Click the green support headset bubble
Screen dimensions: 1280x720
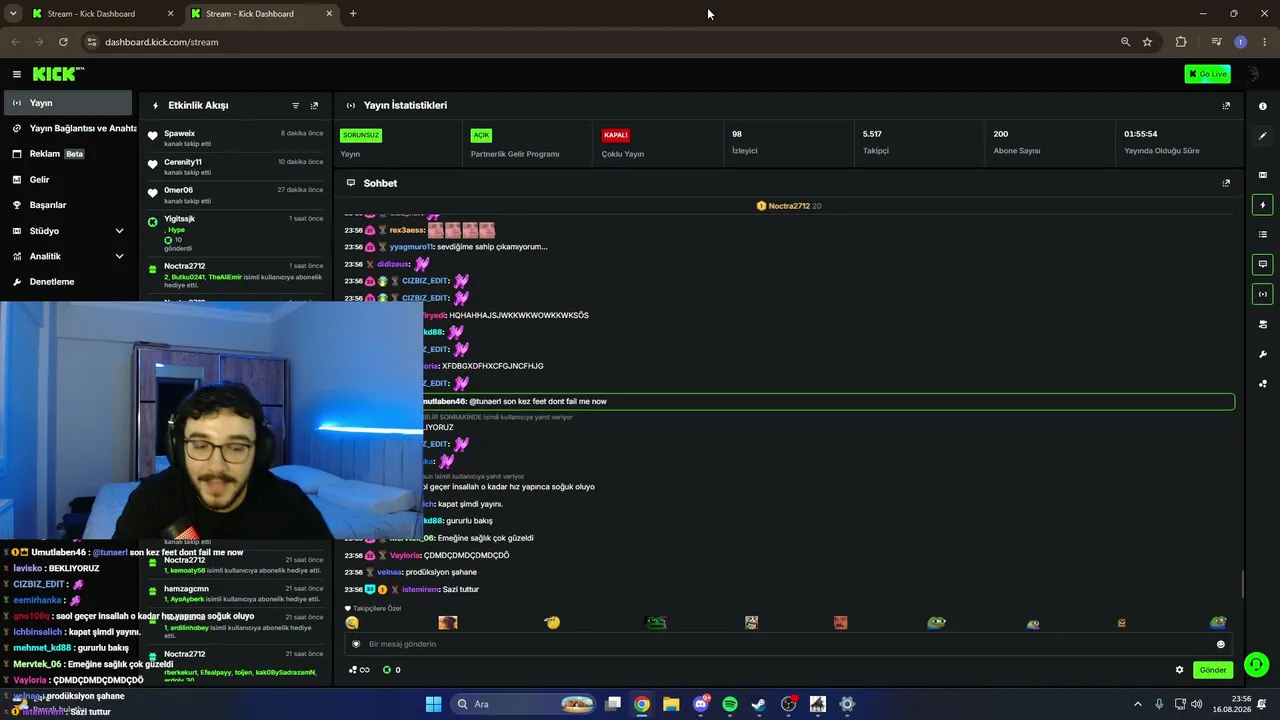pyautogui.click(x=1256, y=664)
